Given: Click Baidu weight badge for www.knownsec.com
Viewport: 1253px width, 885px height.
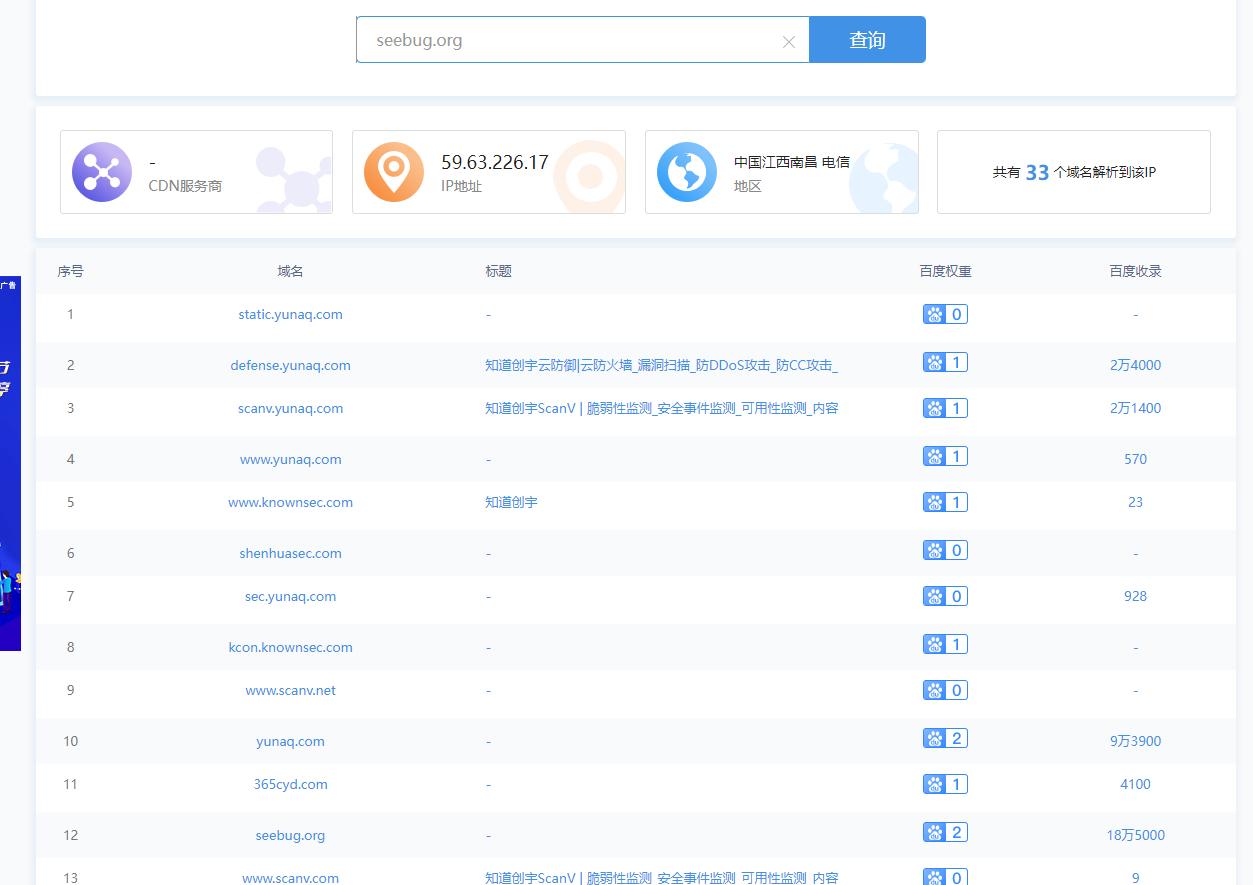Looking at the screenshot, I should 945,502.
